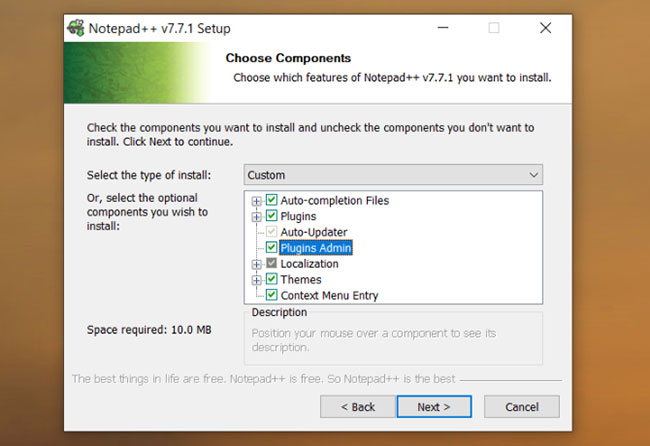Click the Notepad++ v7.7.1 Setup title text

click(x=160, y=29)
